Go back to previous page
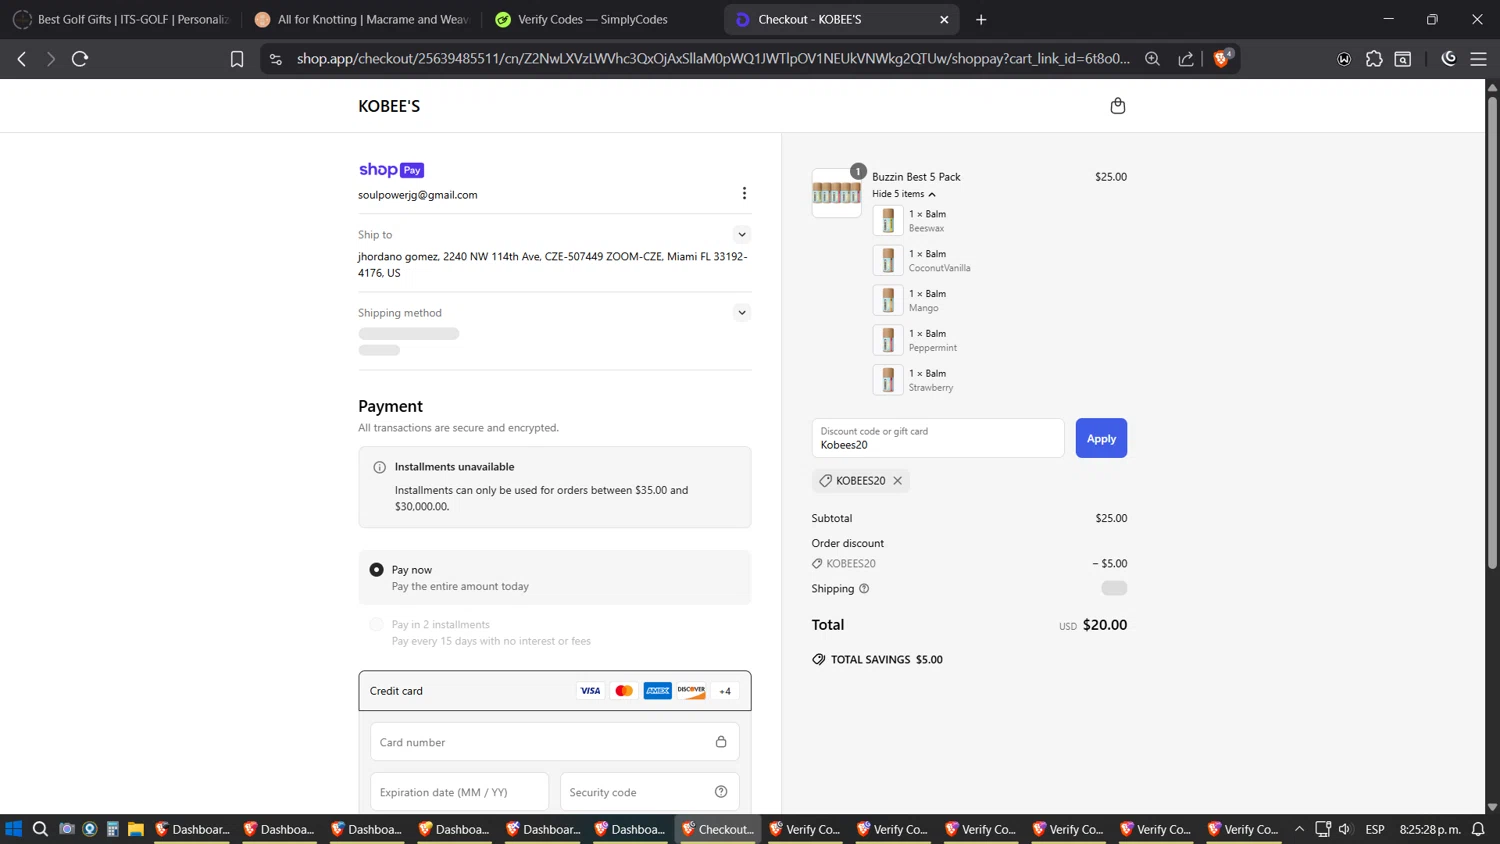Image resolution: width=1500 pixels, height=844 pixels. coord(22,59)
